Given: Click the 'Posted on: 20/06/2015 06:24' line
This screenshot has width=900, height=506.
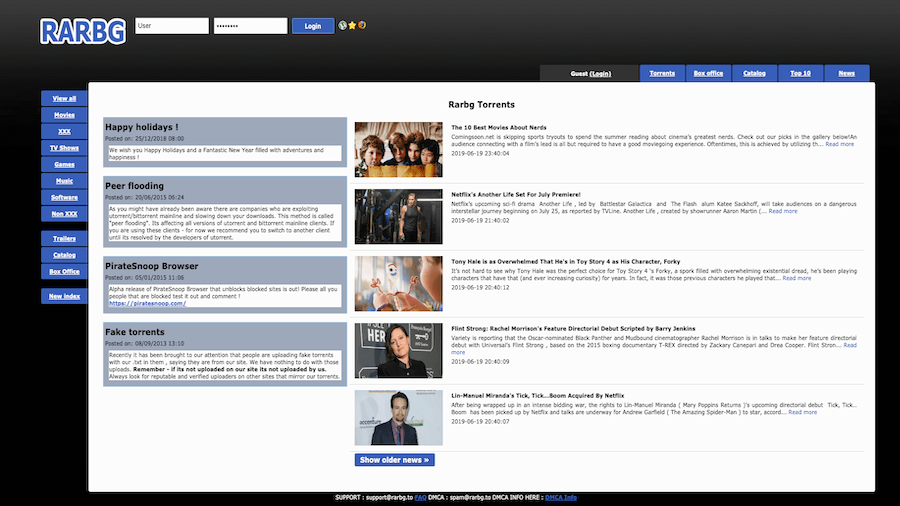Looking at the screenshot, I should pos(145,197).
